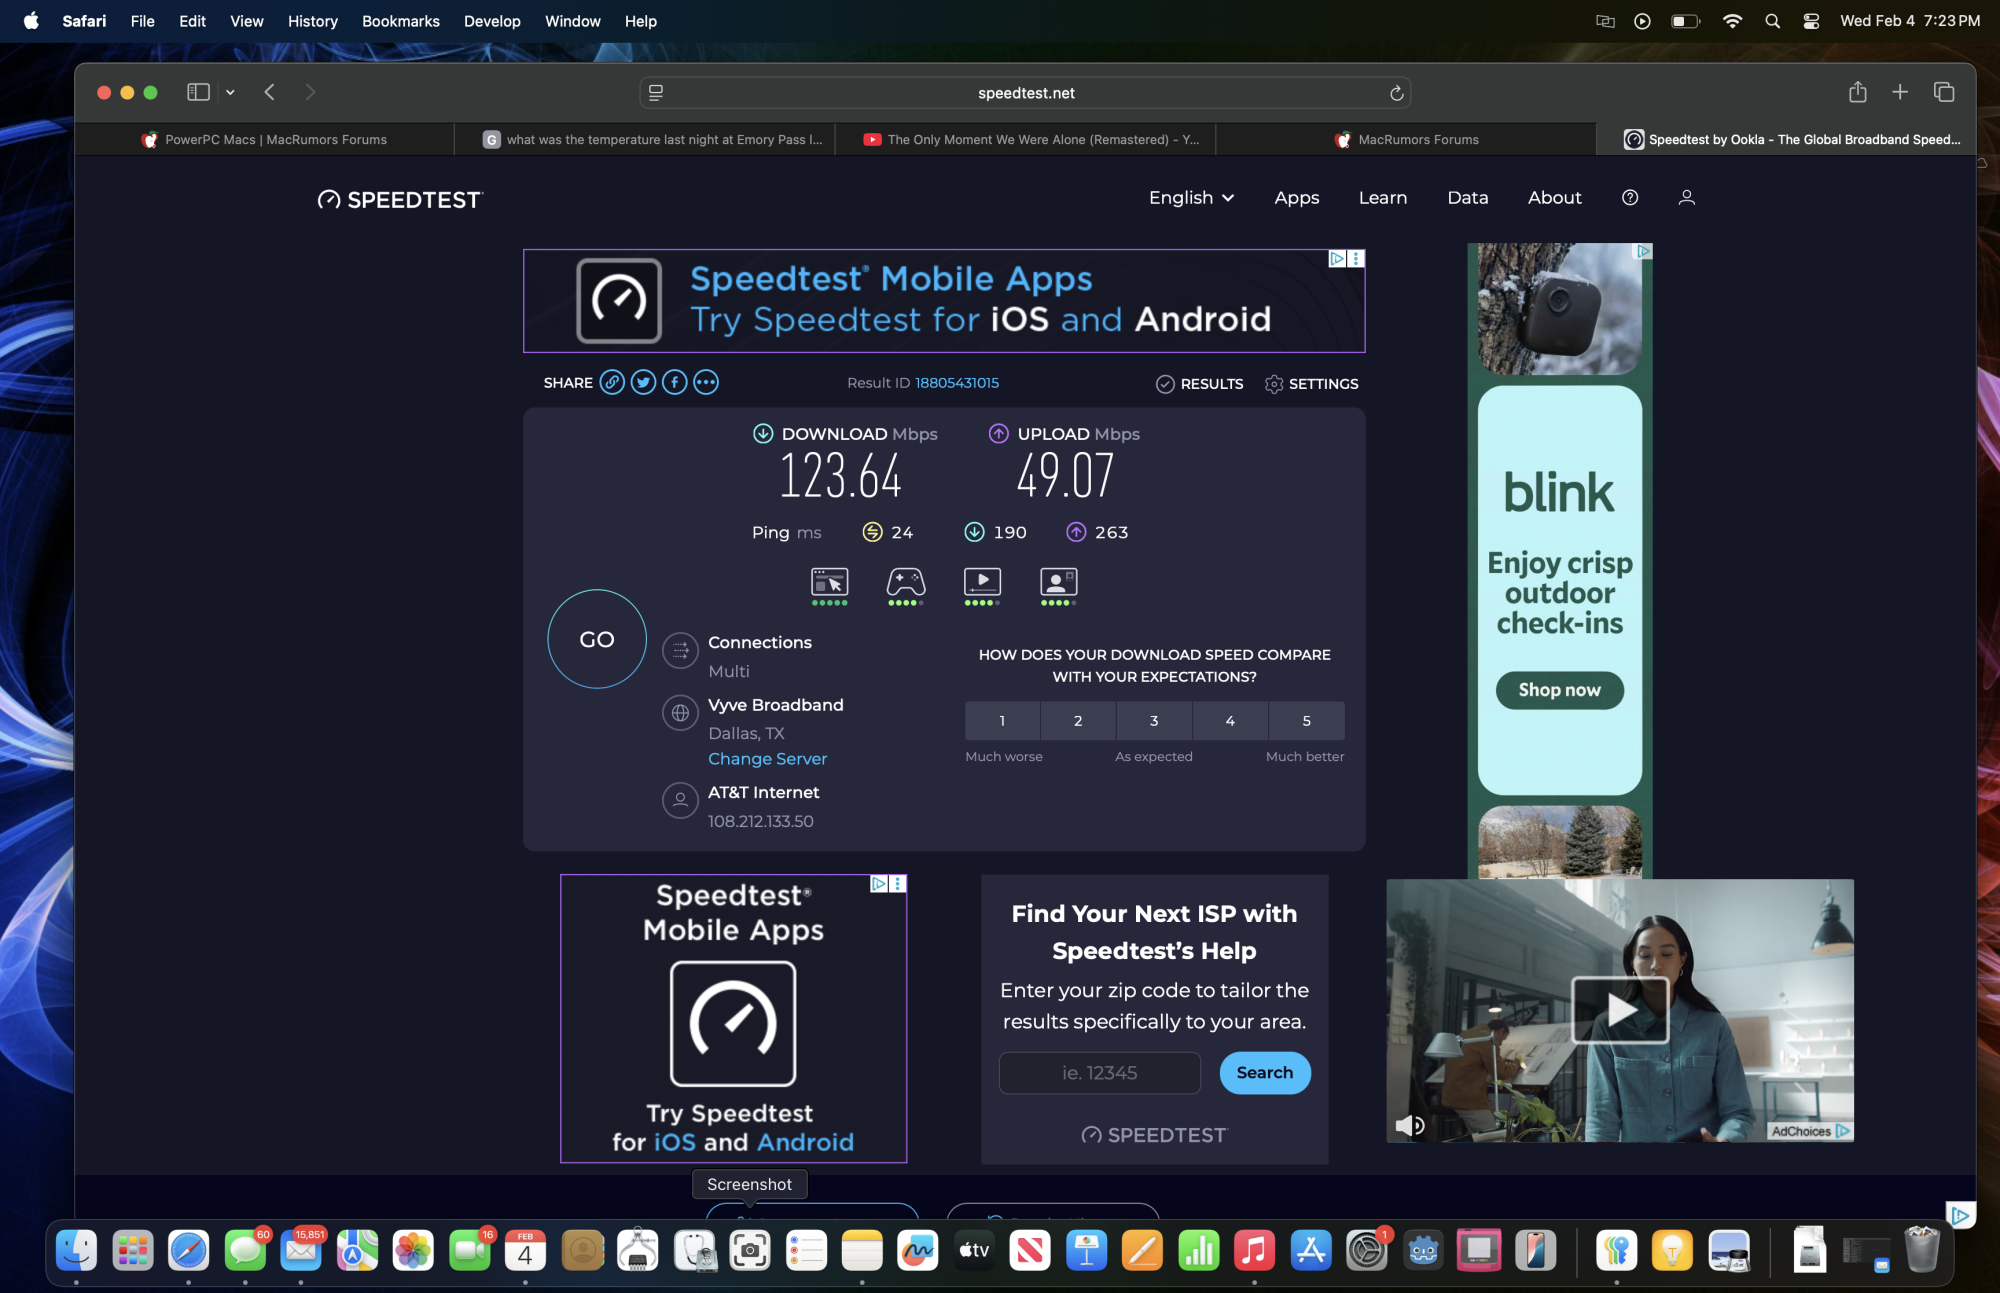Rate download speed as 4
The width and height of the screenshot is (2000, 1293).
[x=1230, y=720]
